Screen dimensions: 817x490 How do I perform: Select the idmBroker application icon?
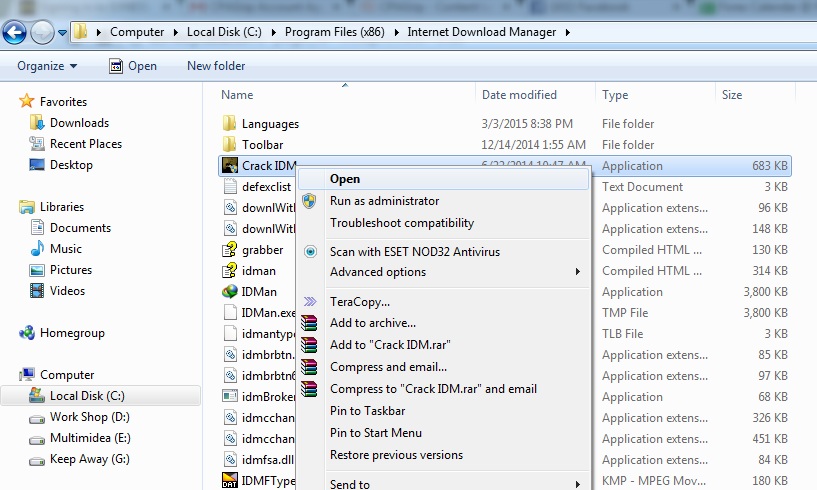[230, 396]
